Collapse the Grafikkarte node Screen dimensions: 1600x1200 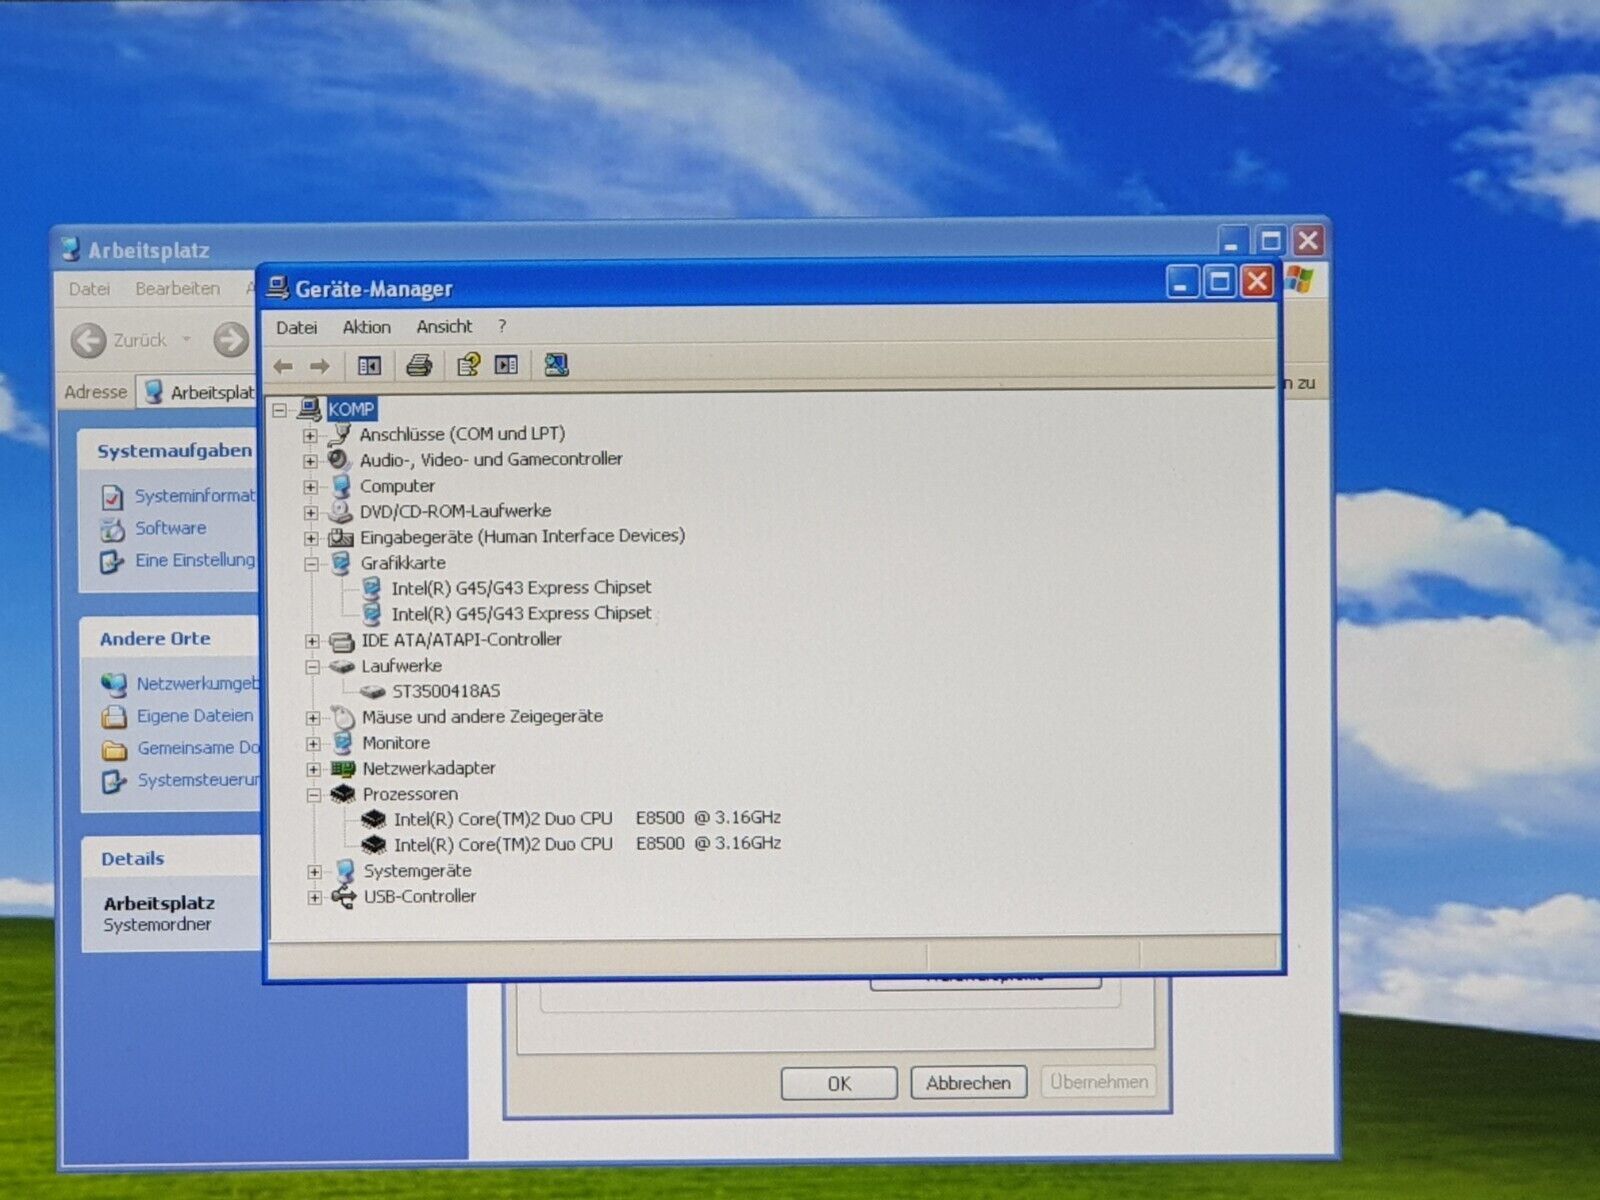coord(311,564)
